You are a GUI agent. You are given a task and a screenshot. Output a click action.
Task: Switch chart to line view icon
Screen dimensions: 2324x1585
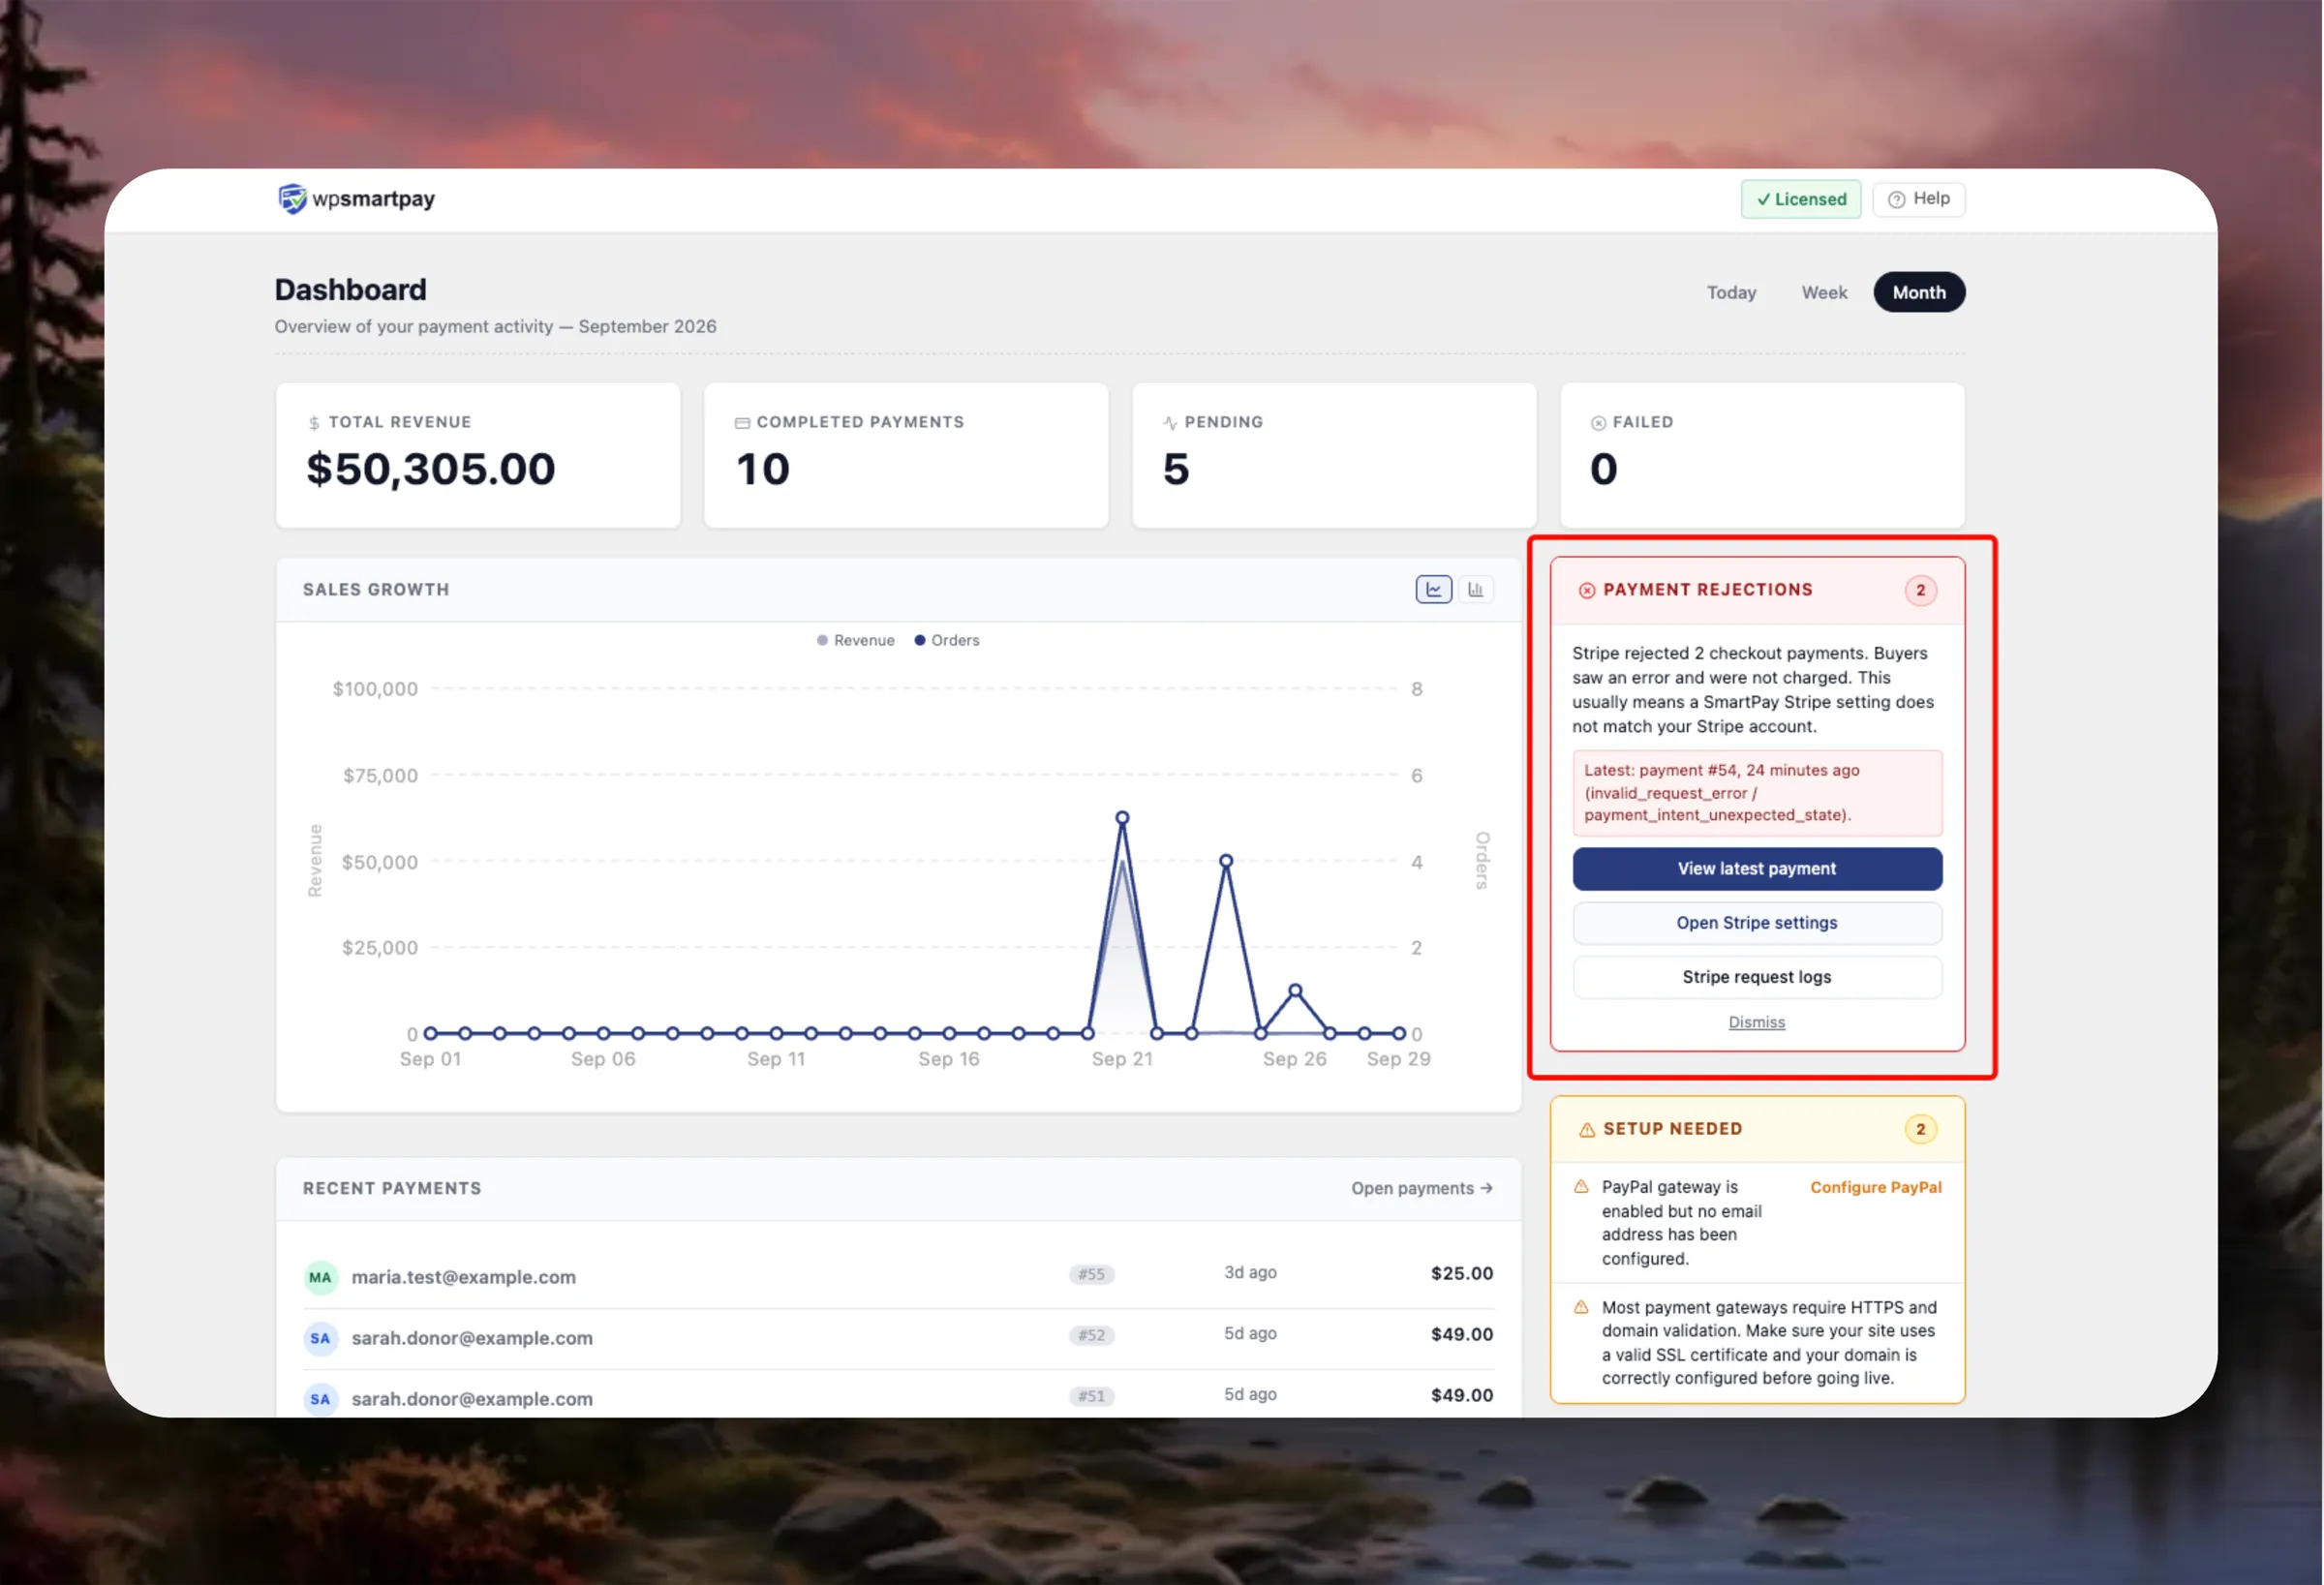(1433, 589)
